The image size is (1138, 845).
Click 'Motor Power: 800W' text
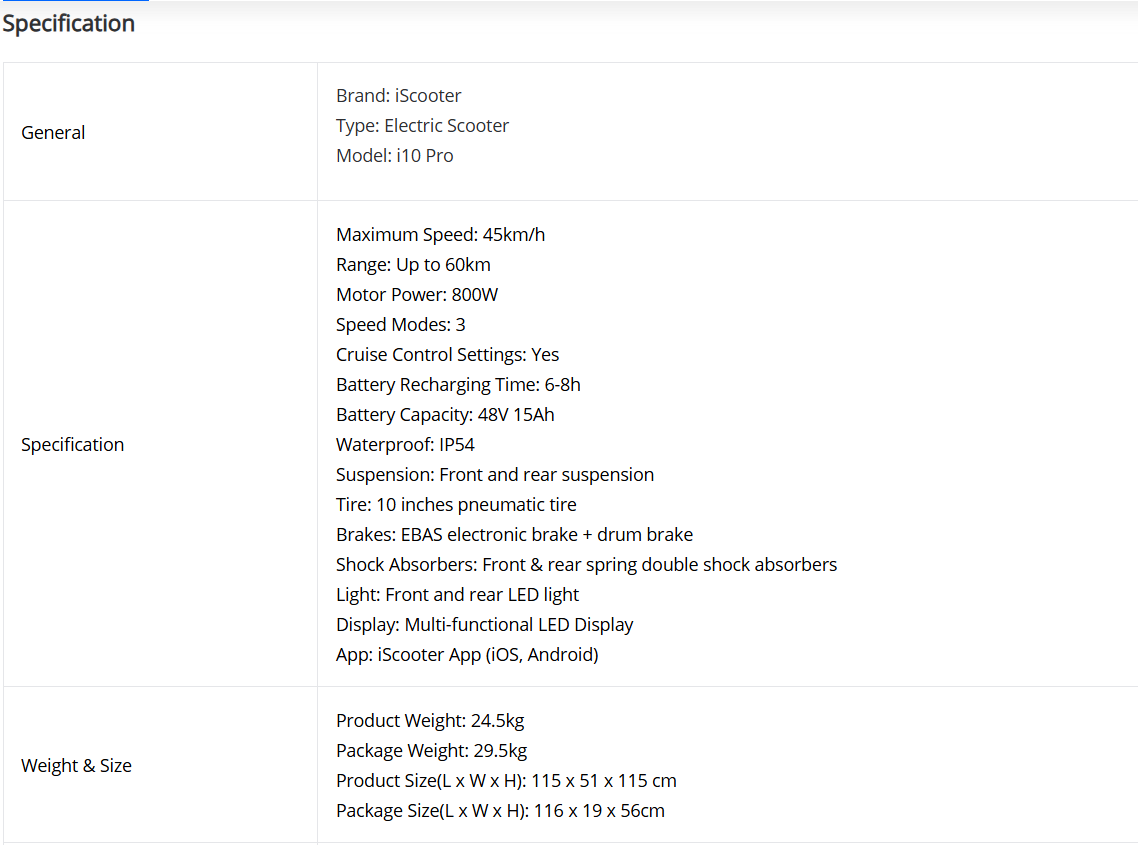click(417, 294)
